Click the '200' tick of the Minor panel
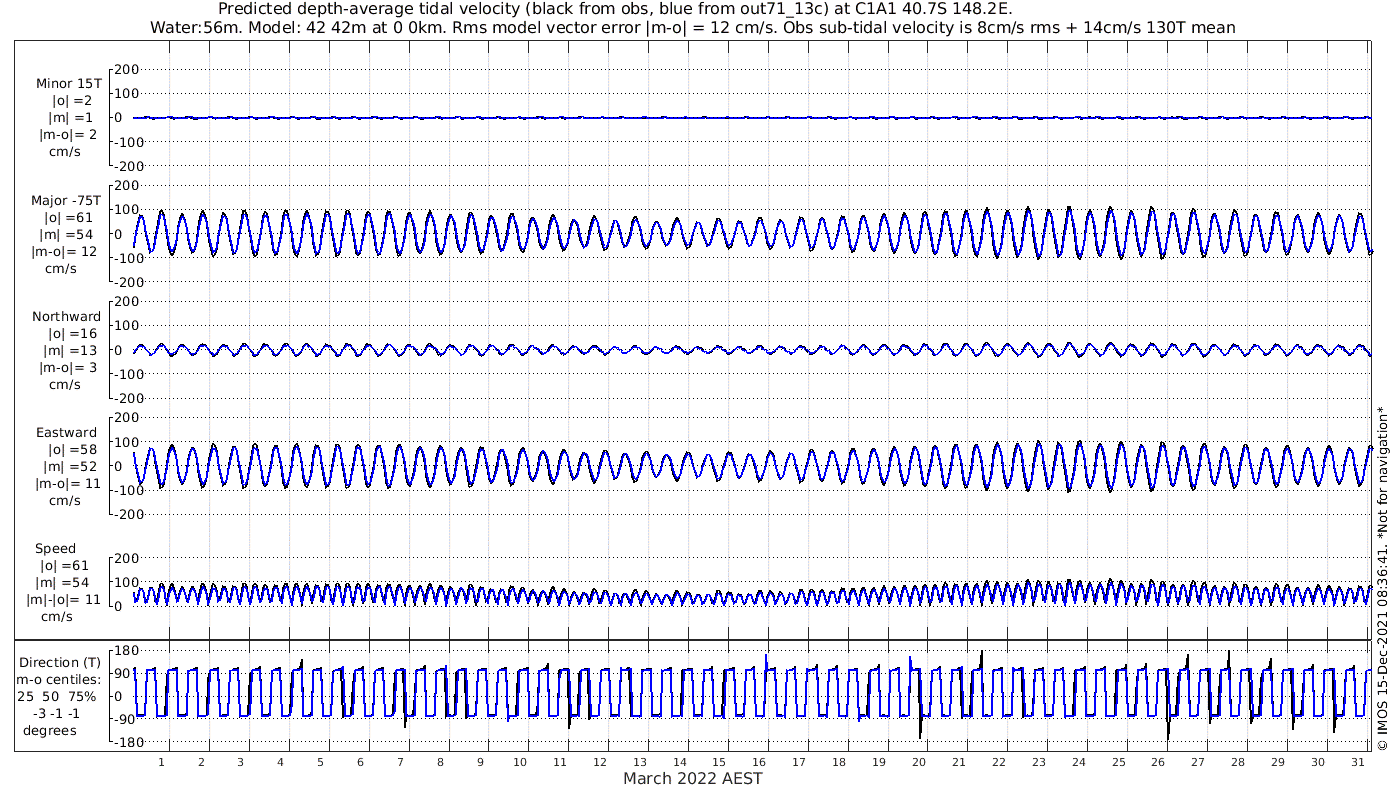 (126, 70)
